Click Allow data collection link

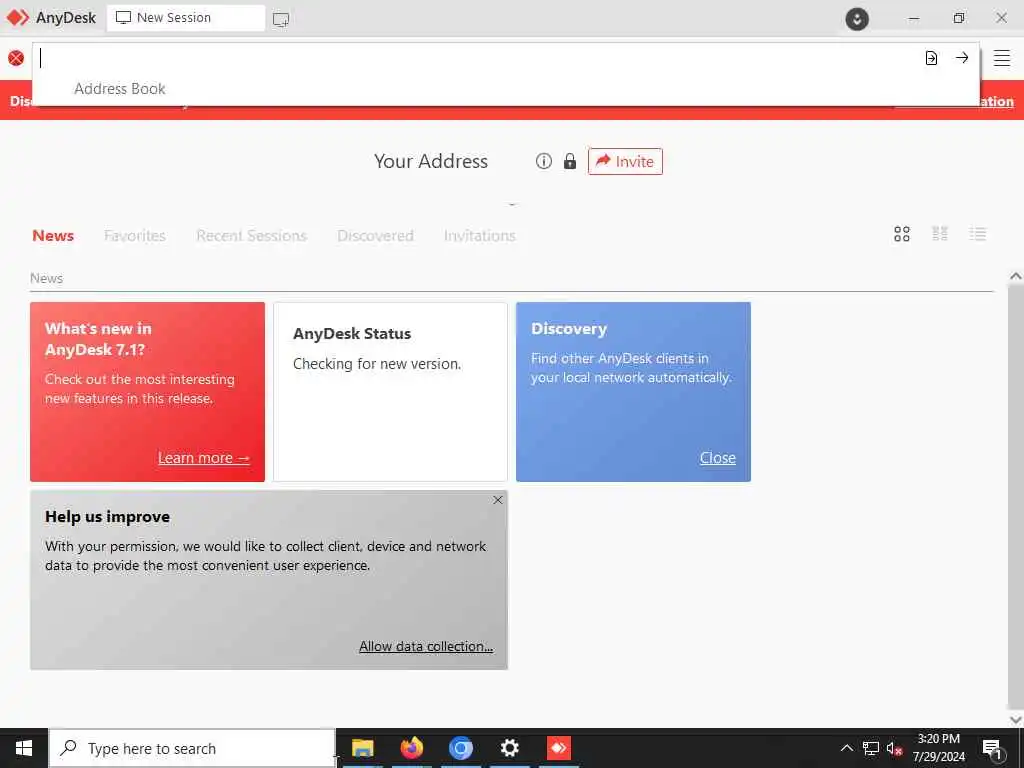click(426, 646)
